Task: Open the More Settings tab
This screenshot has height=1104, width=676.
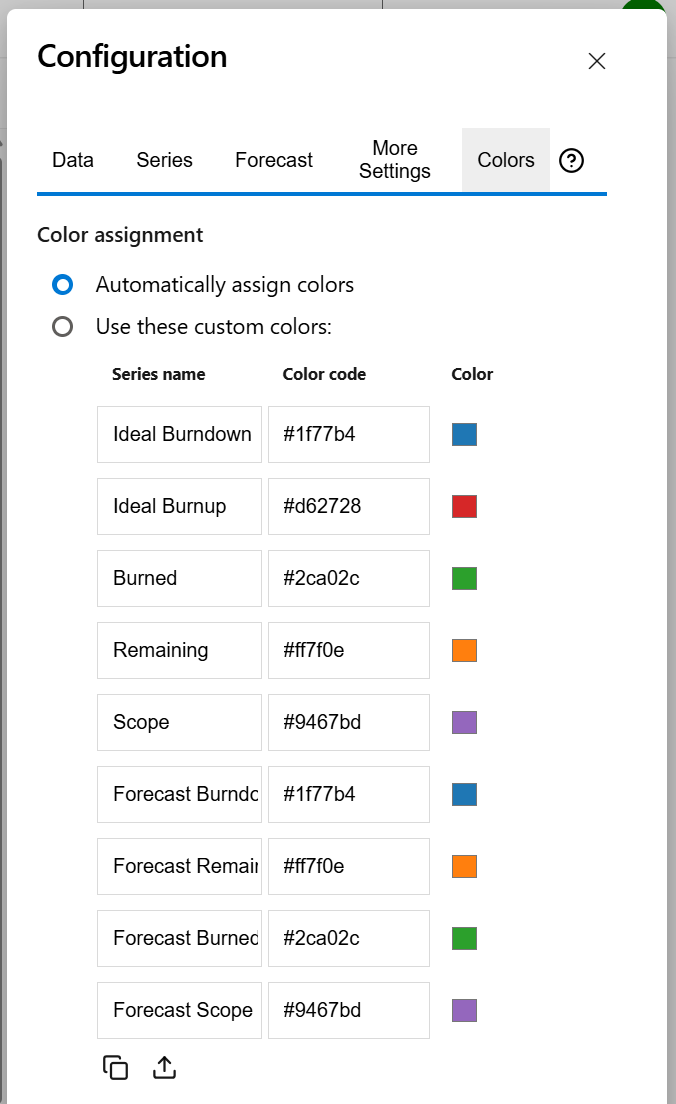Action: [x=394, y=160]
